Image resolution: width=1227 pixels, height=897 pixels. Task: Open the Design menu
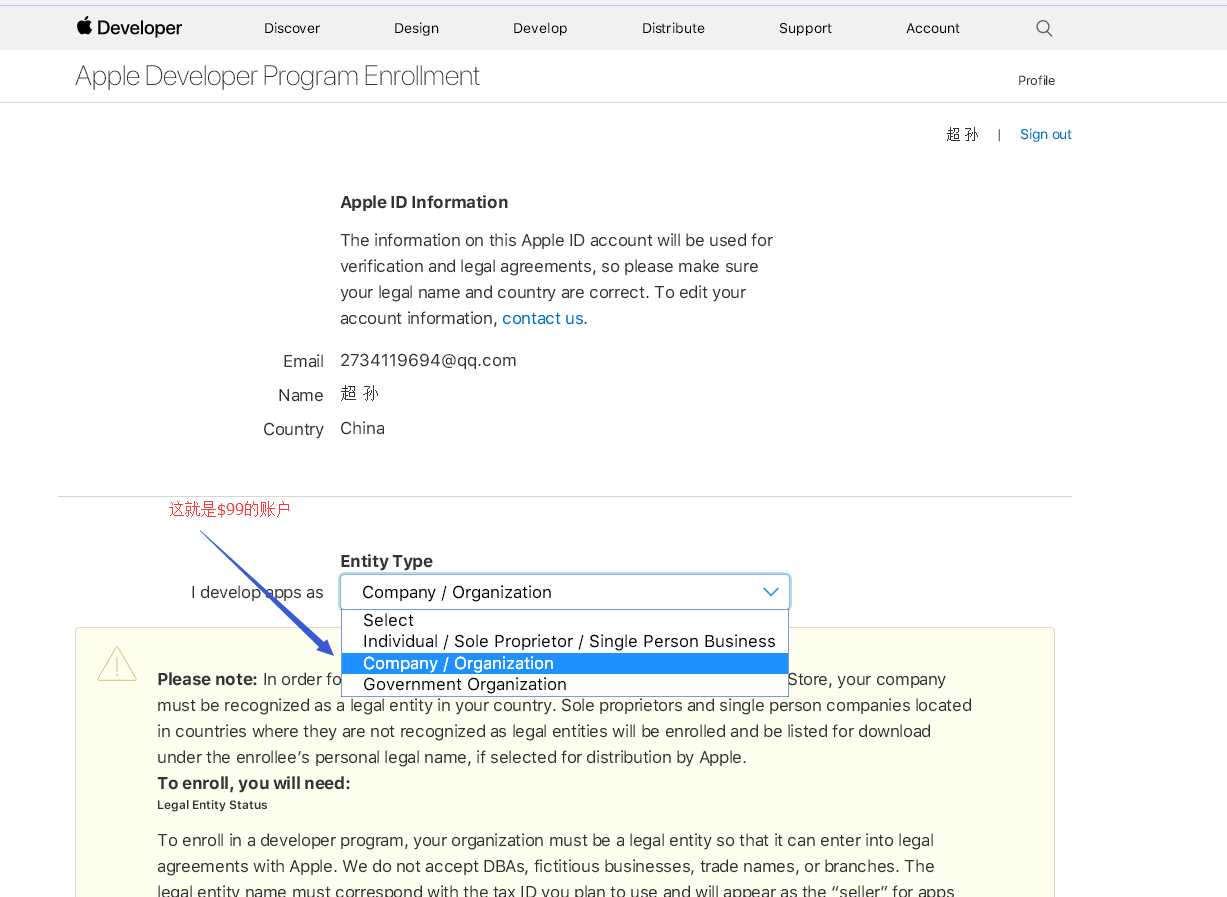(416, 28)
